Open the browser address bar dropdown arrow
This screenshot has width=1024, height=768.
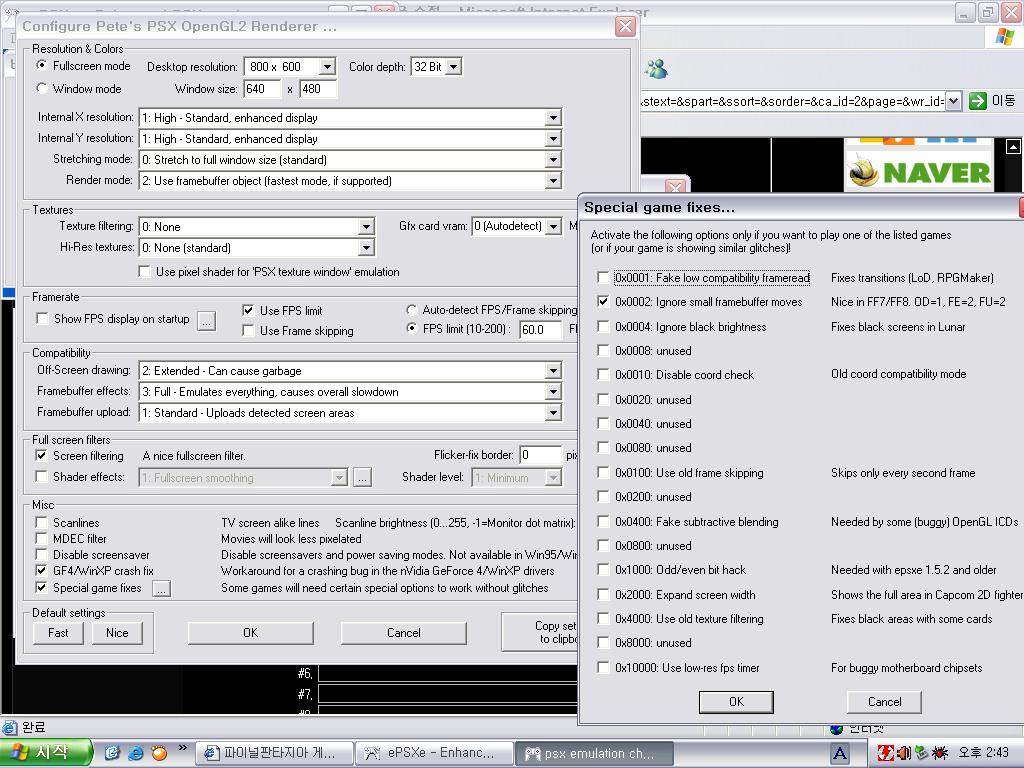pos(953,101)
